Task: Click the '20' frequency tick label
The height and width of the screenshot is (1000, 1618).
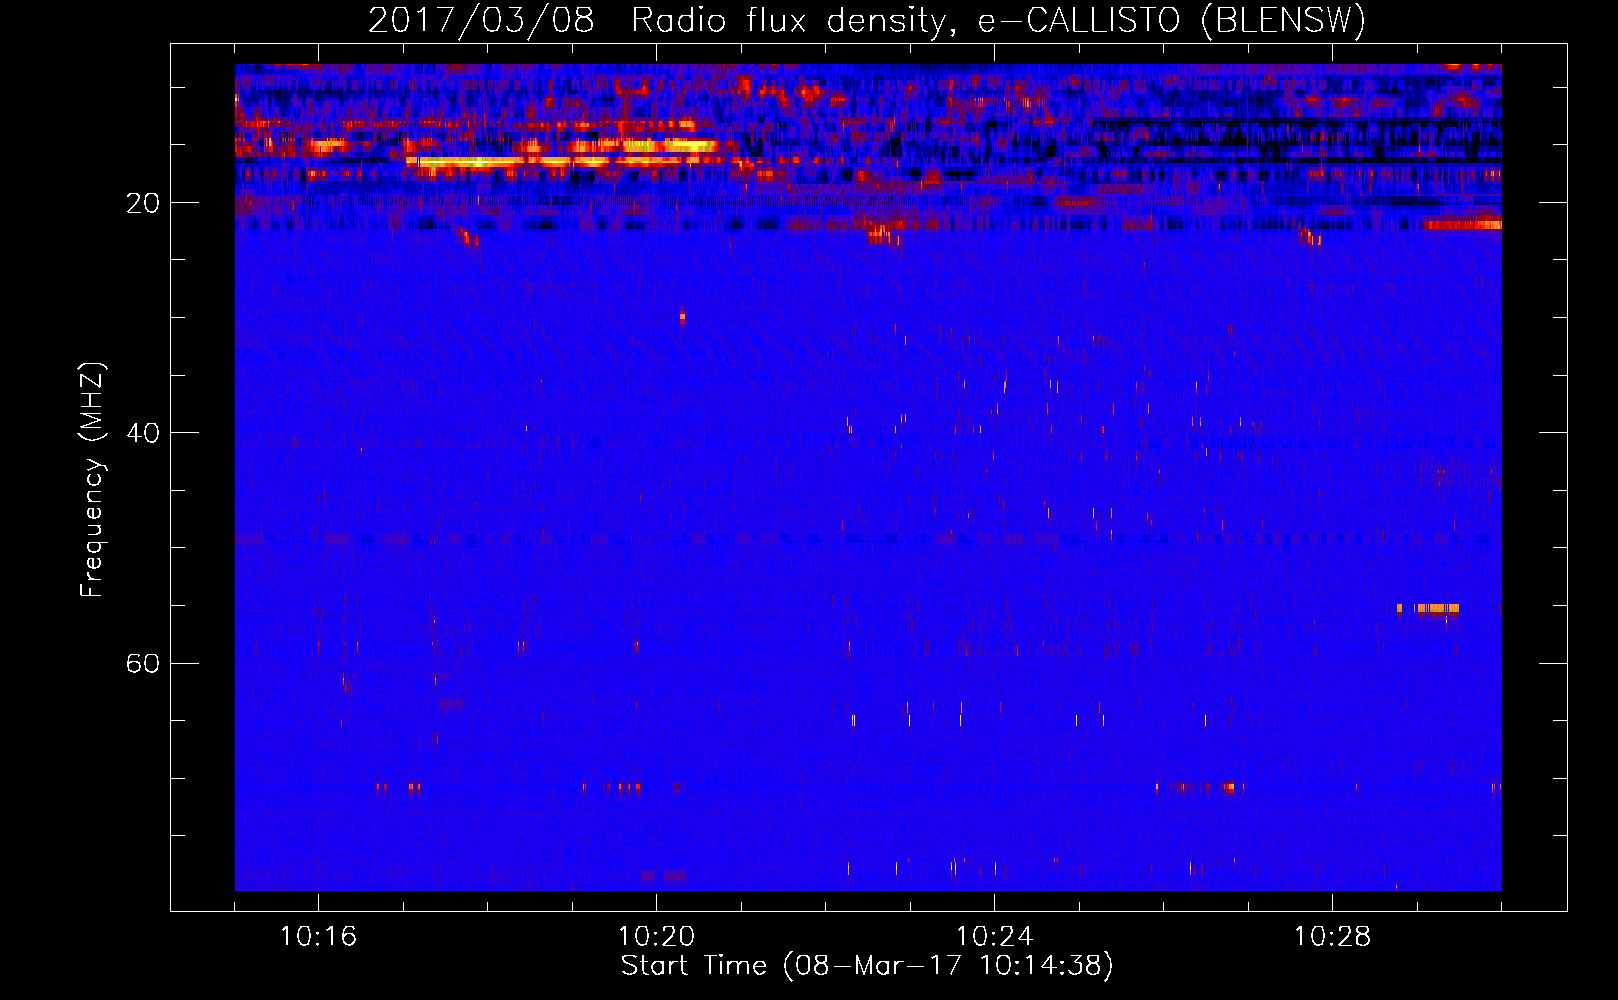Action: (143, 203)
